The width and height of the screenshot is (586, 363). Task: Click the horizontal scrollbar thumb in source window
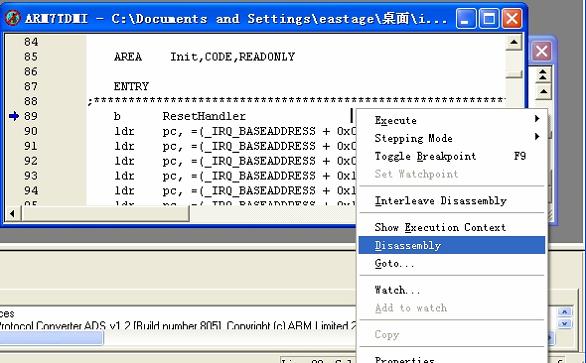pyautogui.click(x=105, y=214)
